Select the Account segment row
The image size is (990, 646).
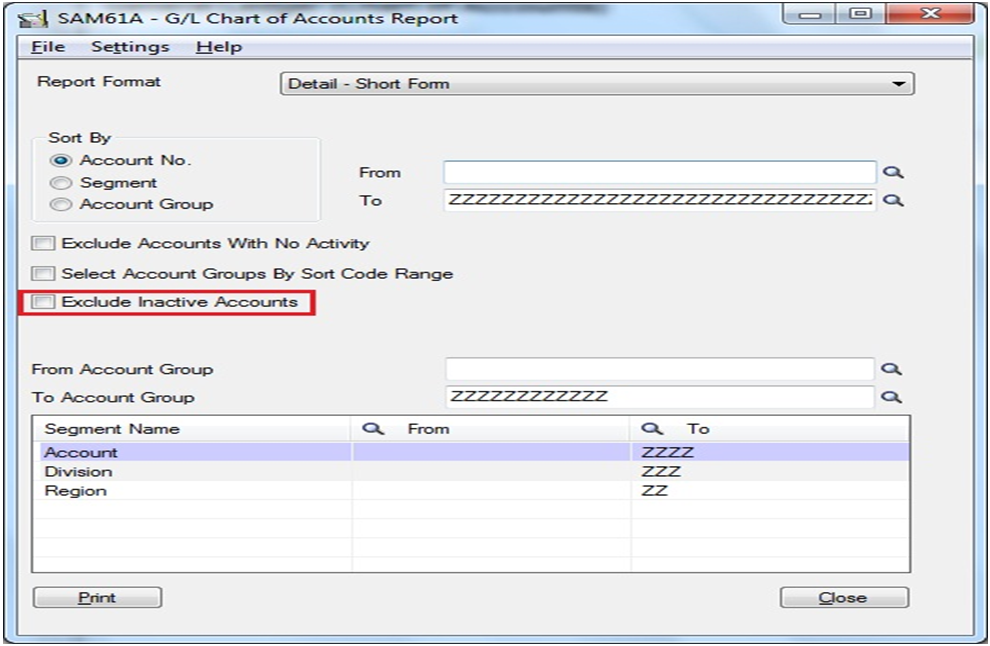click(x=470, y=452)
